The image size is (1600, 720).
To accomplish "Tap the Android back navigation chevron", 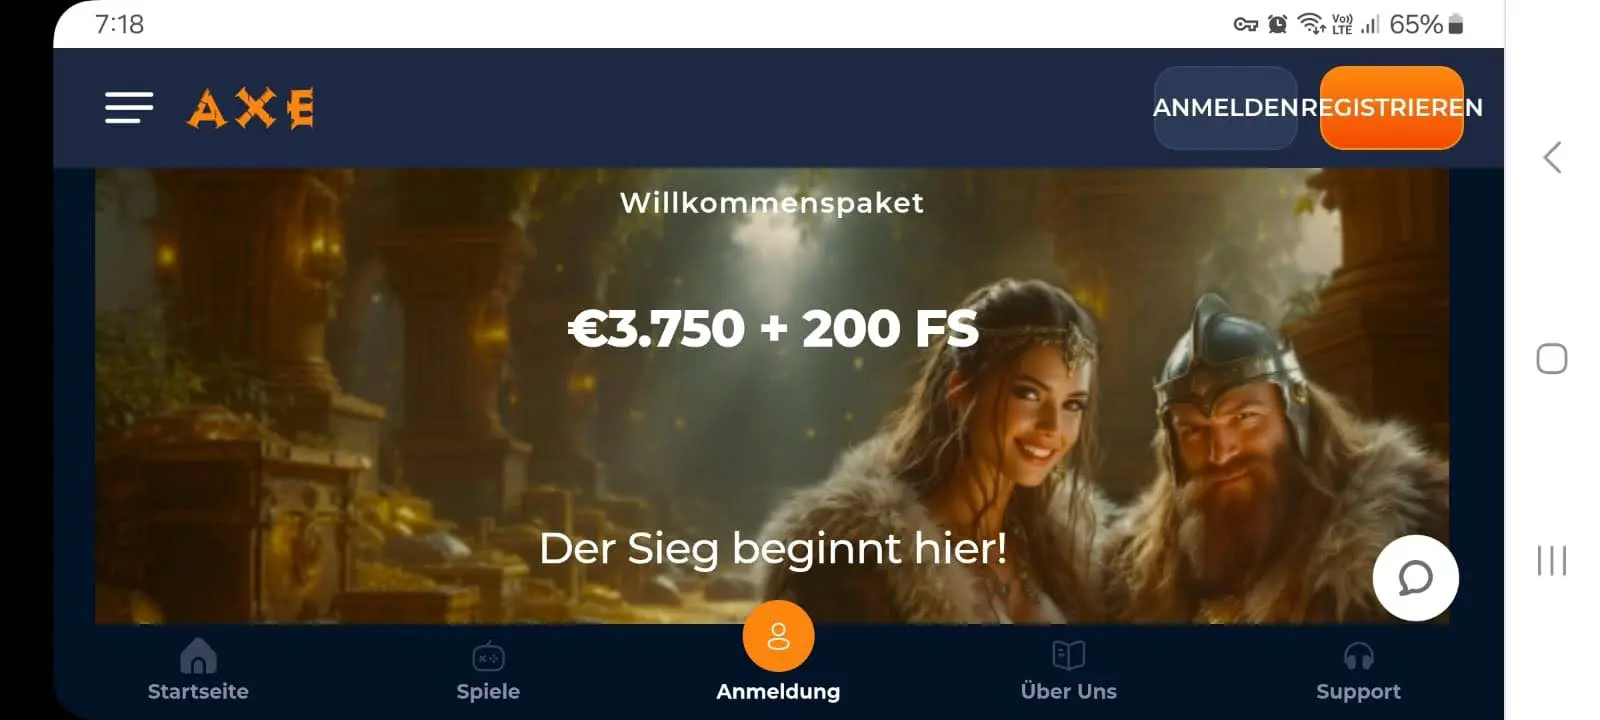I will point(1552,157).
